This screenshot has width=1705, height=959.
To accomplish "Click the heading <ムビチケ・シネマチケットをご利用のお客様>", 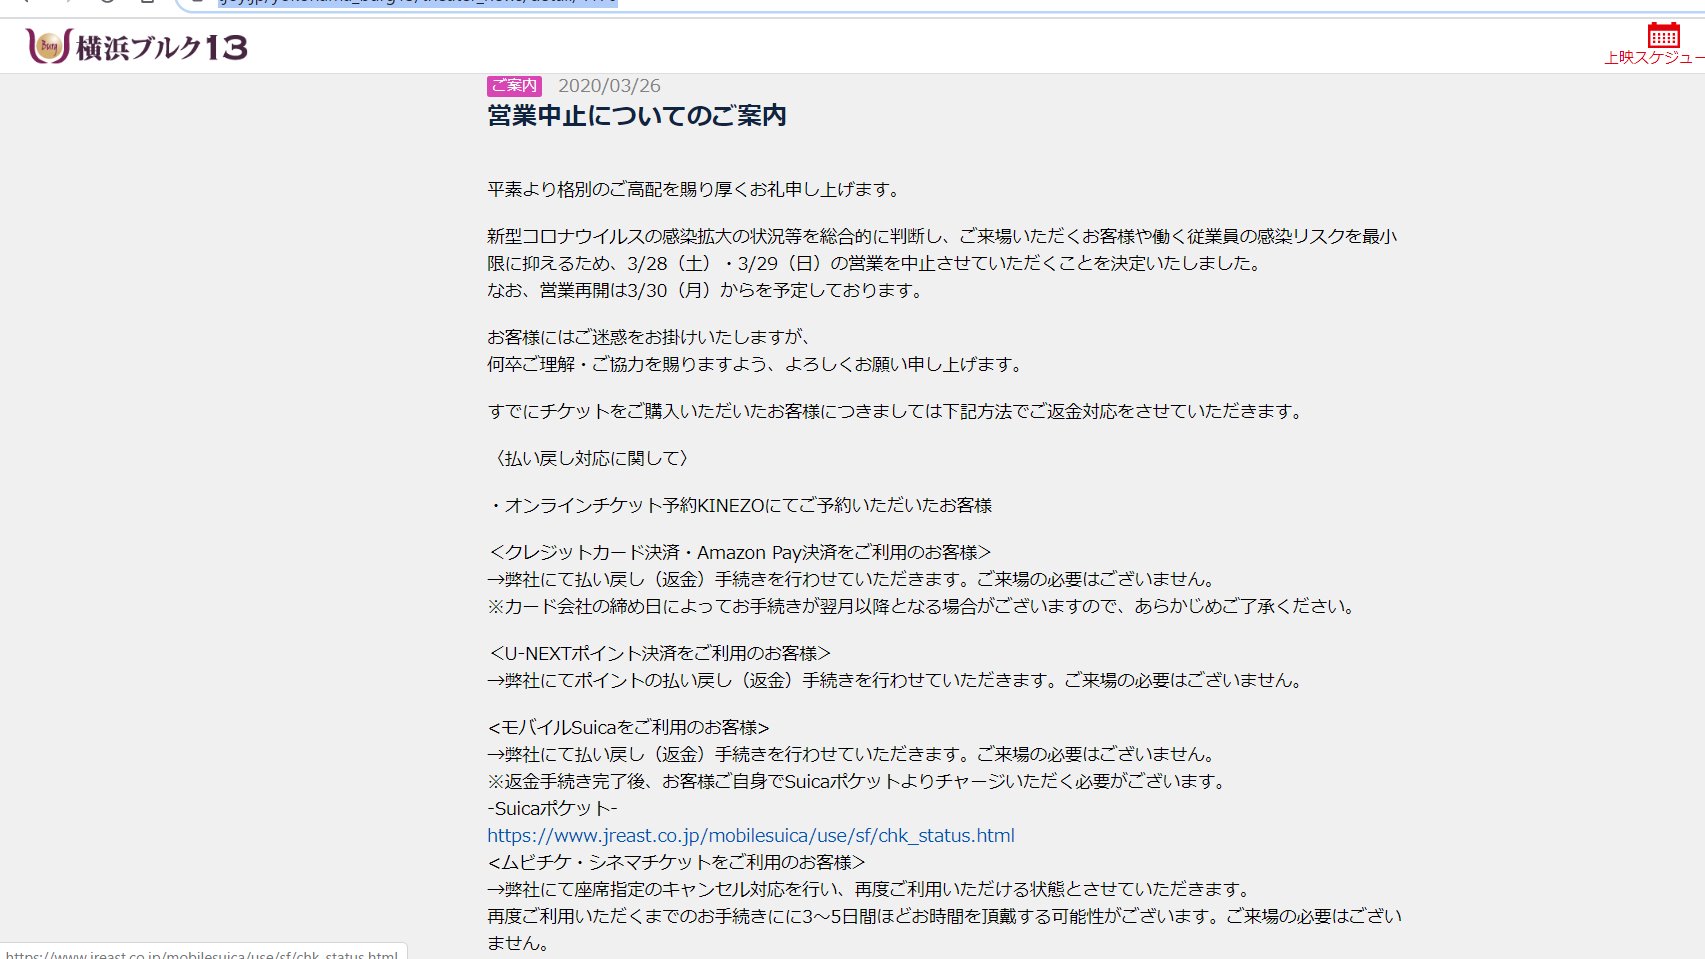I will click(676, 862).
